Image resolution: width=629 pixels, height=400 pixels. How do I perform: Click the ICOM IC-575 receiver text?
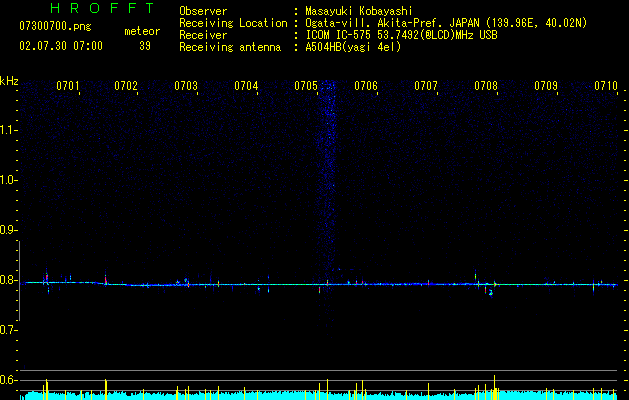pos(401,35)
